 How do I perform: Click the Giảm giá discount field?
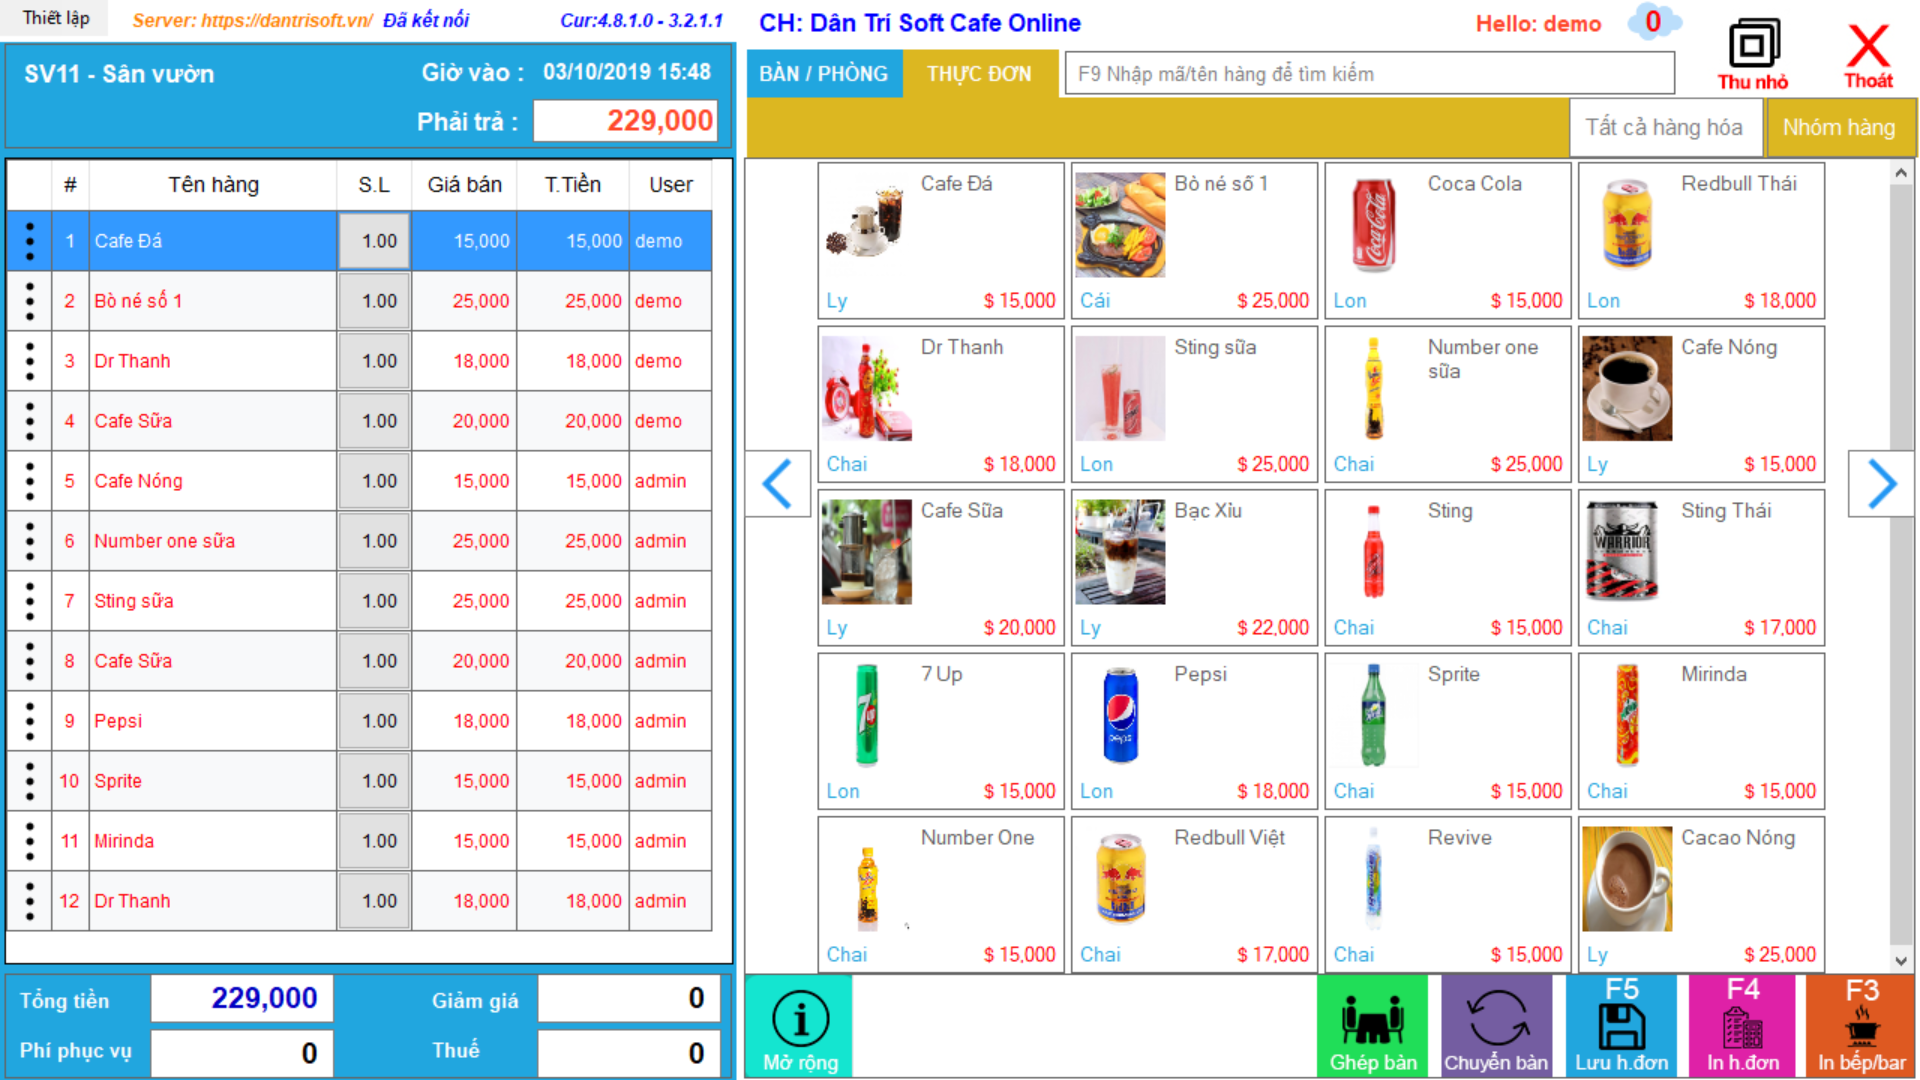coord(628,998)
